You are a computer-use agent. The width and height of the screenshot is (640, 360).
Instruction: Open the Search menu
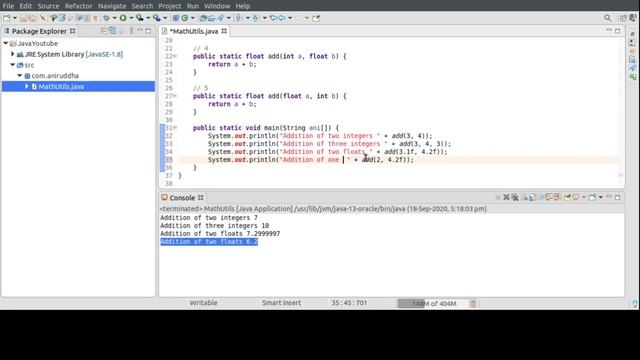pos(142,6)
